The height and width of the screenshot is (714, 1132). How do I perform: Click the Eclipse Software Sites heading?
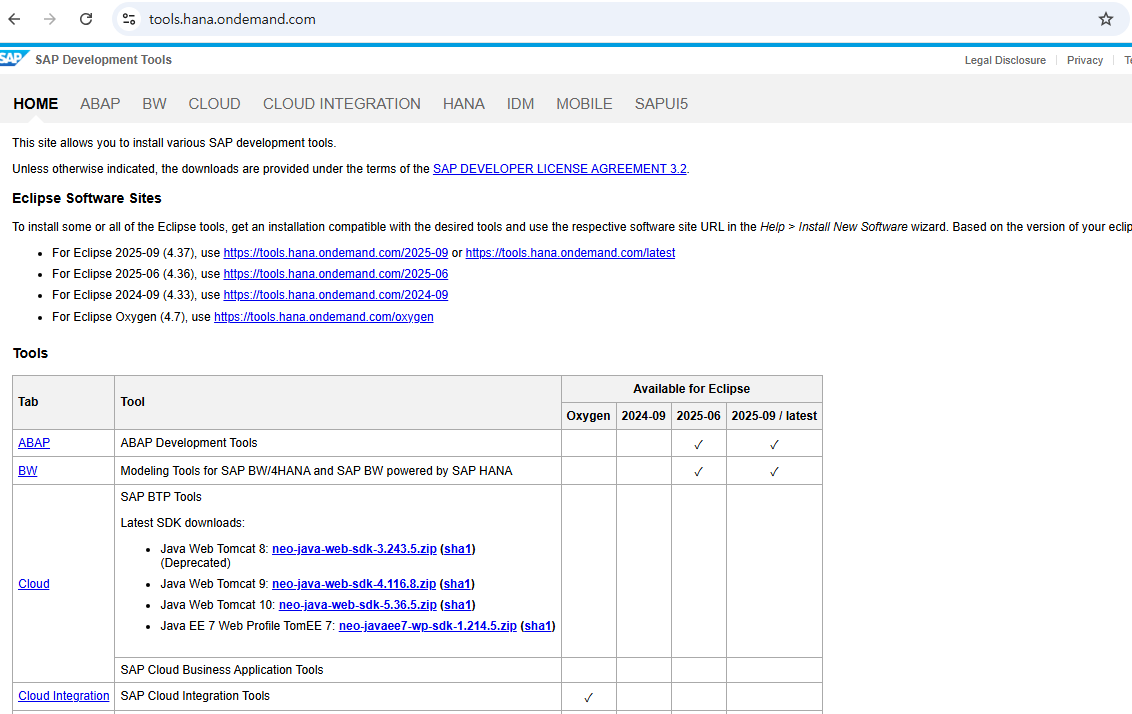[87, 199]
